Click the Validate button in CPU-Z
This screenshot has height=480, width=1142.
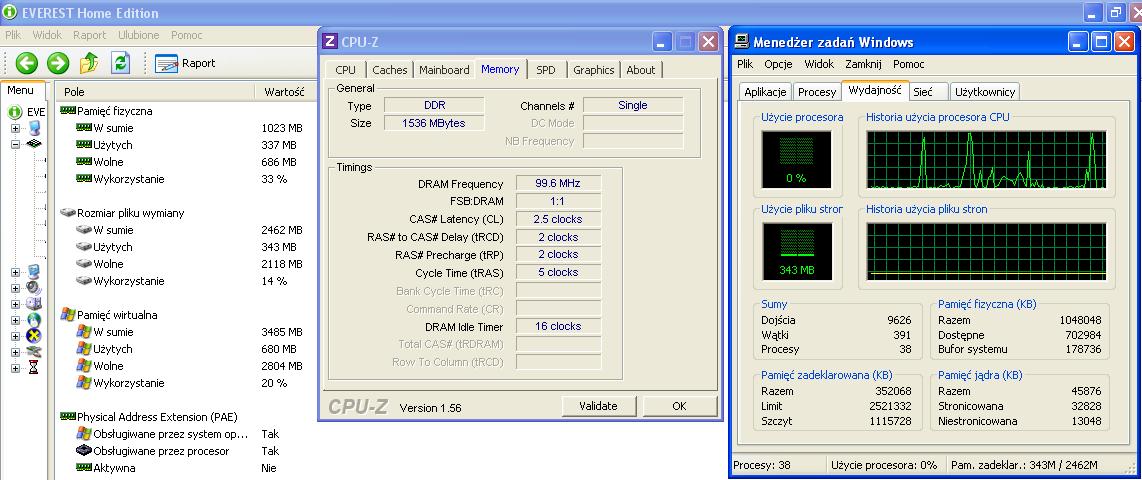598,406
